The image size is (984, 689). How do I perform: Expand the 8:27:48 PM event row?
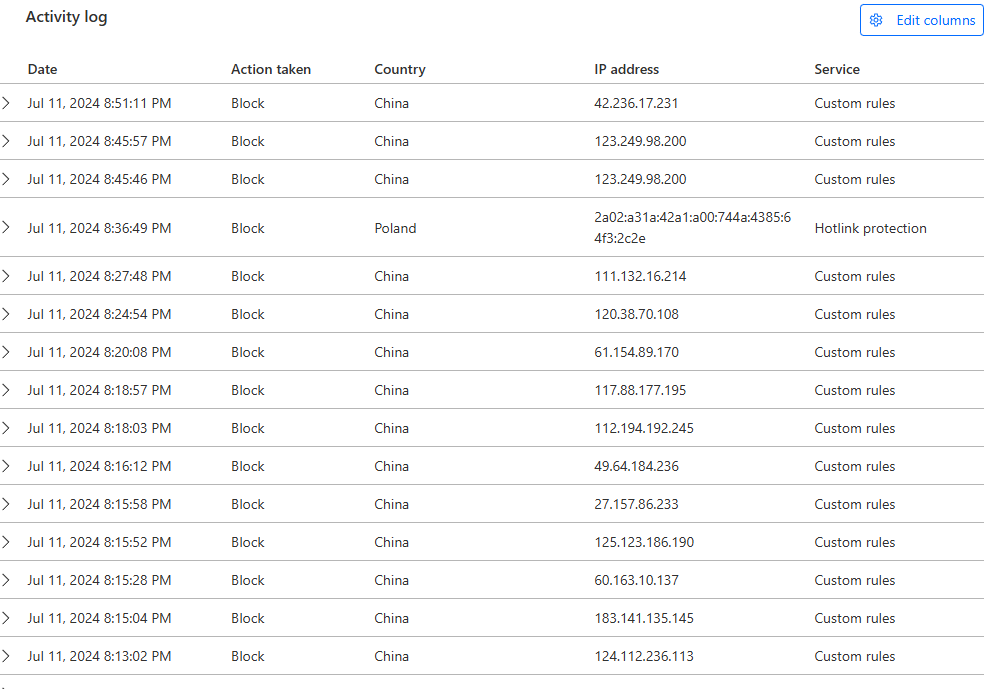[6, 276]
